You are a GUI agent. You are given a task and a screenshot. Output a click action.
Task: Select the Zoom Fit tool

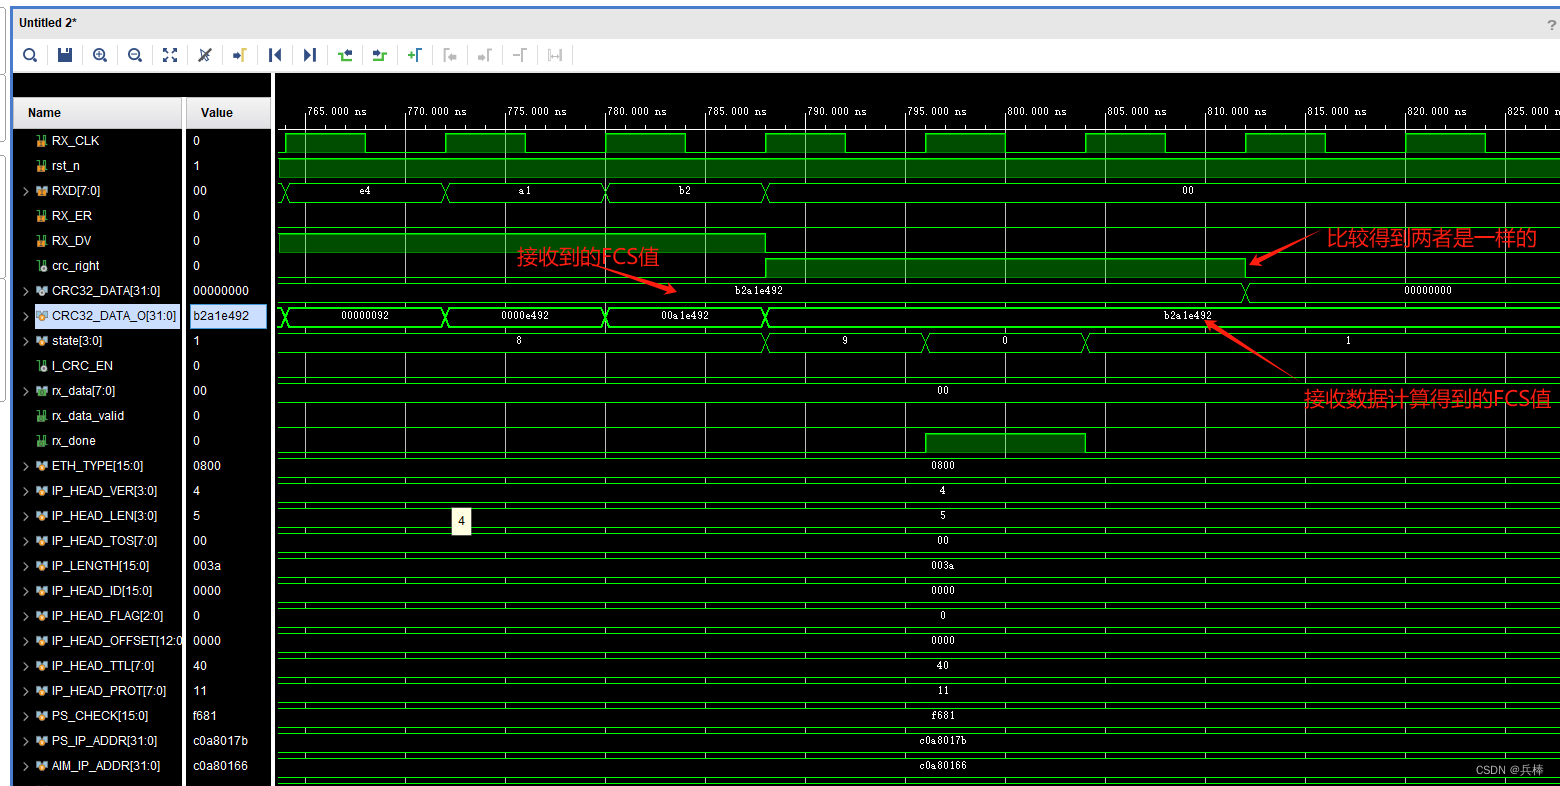pos(170,55)
